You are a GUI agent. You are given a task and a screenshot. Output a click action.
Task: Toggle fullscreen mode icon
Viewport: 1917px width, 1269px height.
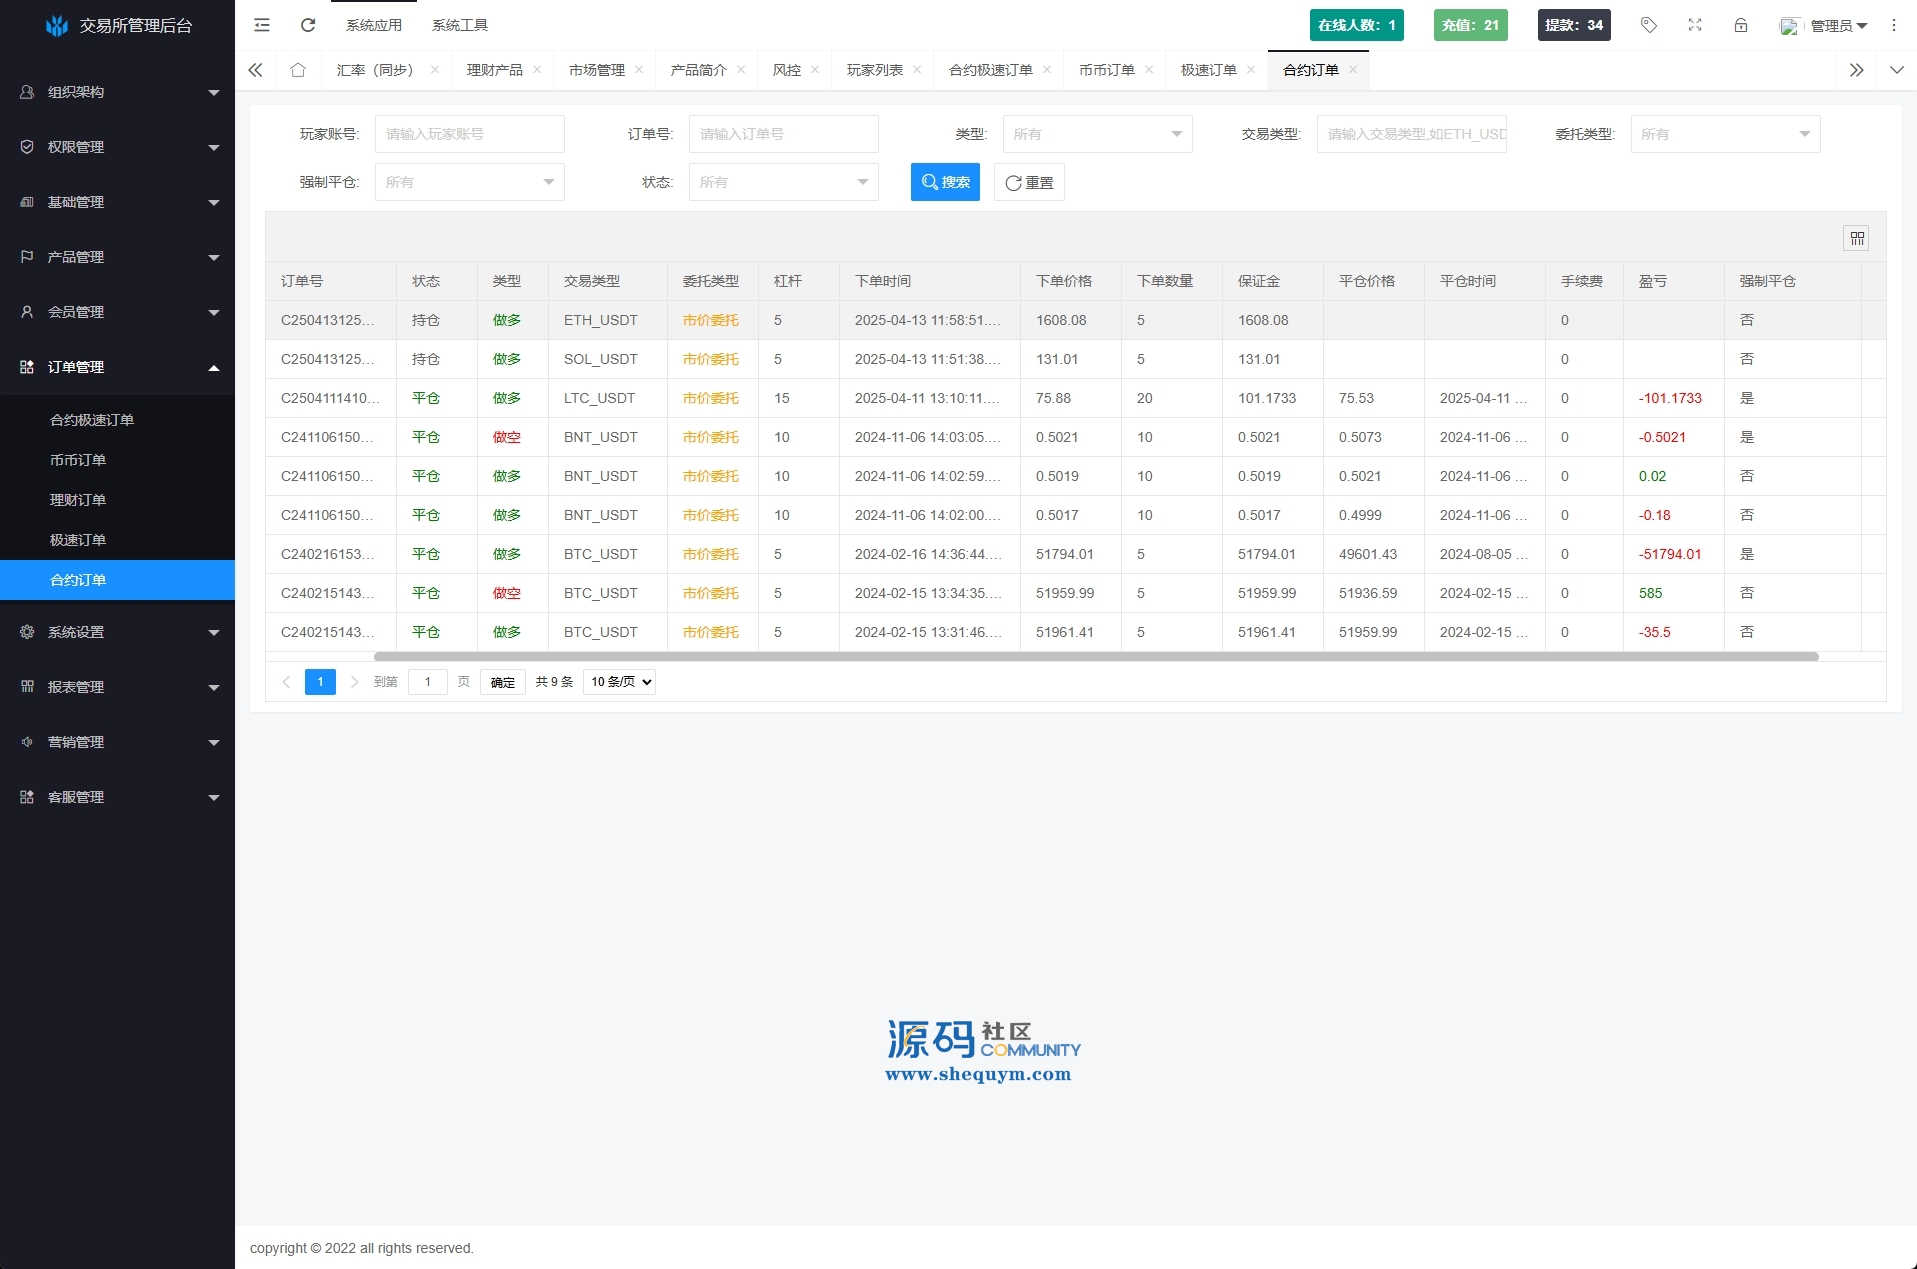pyautogui.click(x=1695, y=25)
